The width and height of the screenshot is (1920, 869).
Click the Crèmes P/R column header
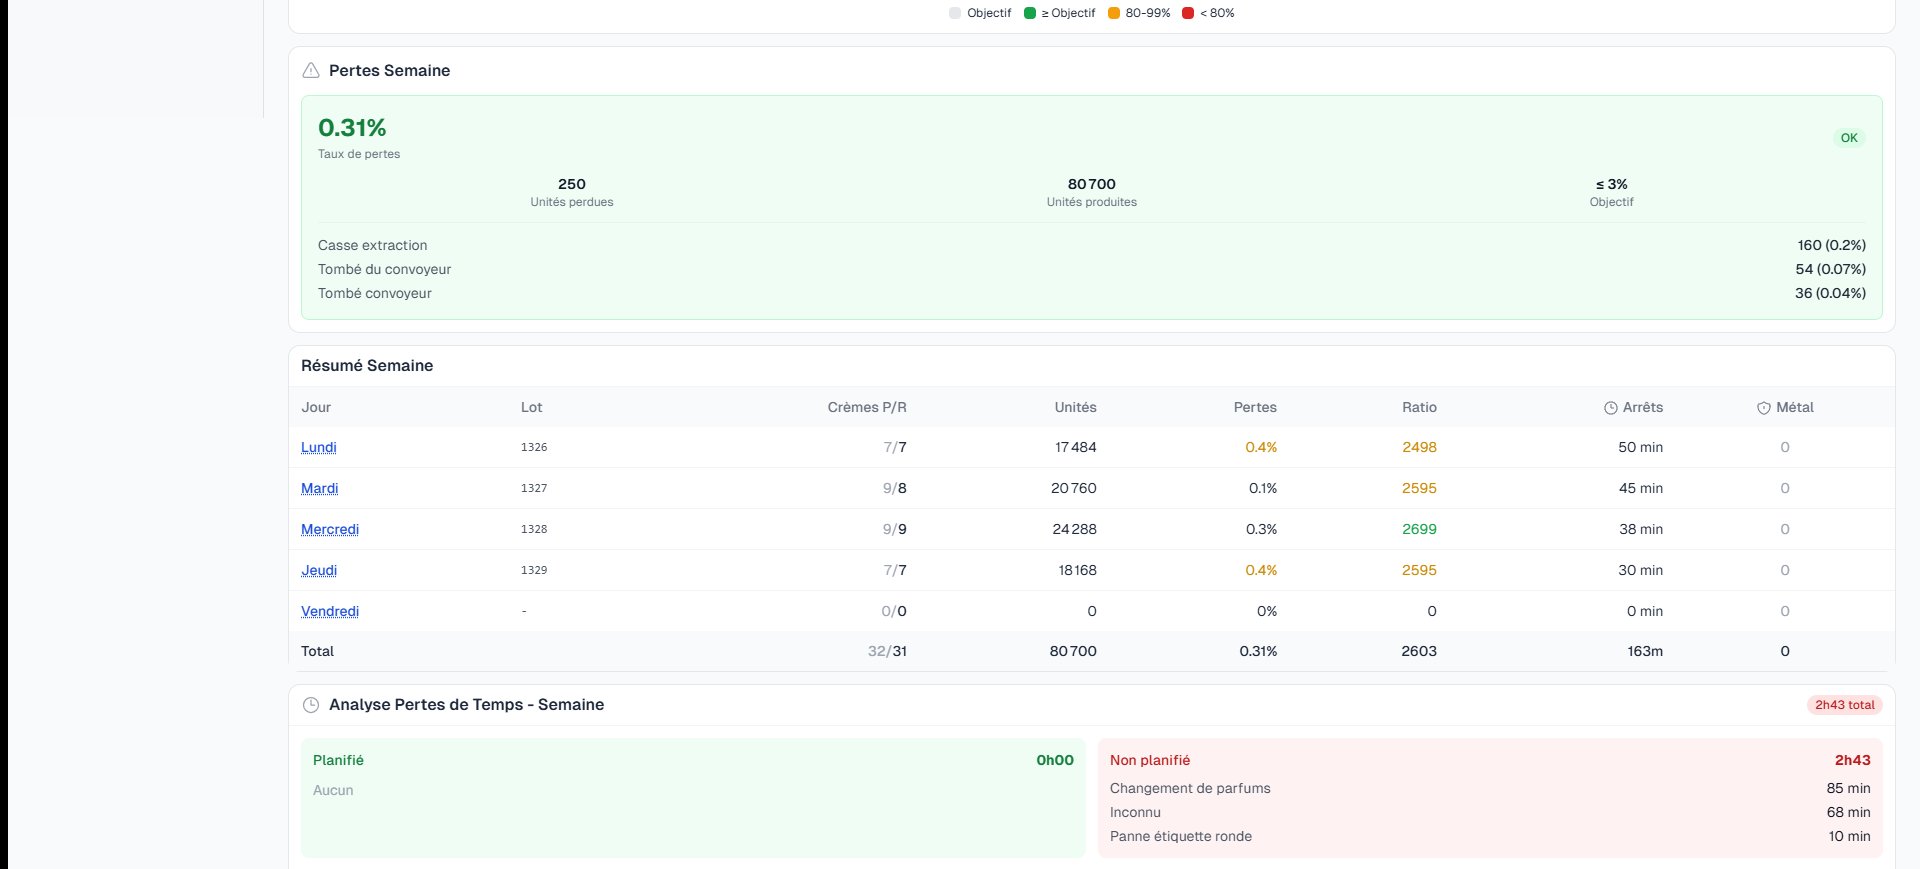[x=866, y=407]
